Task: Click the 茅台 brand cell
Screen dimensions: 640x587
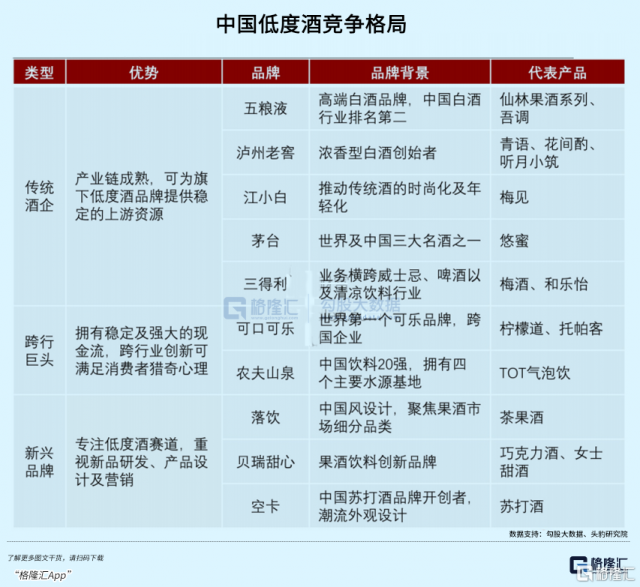Action: (x=265, y=241)
